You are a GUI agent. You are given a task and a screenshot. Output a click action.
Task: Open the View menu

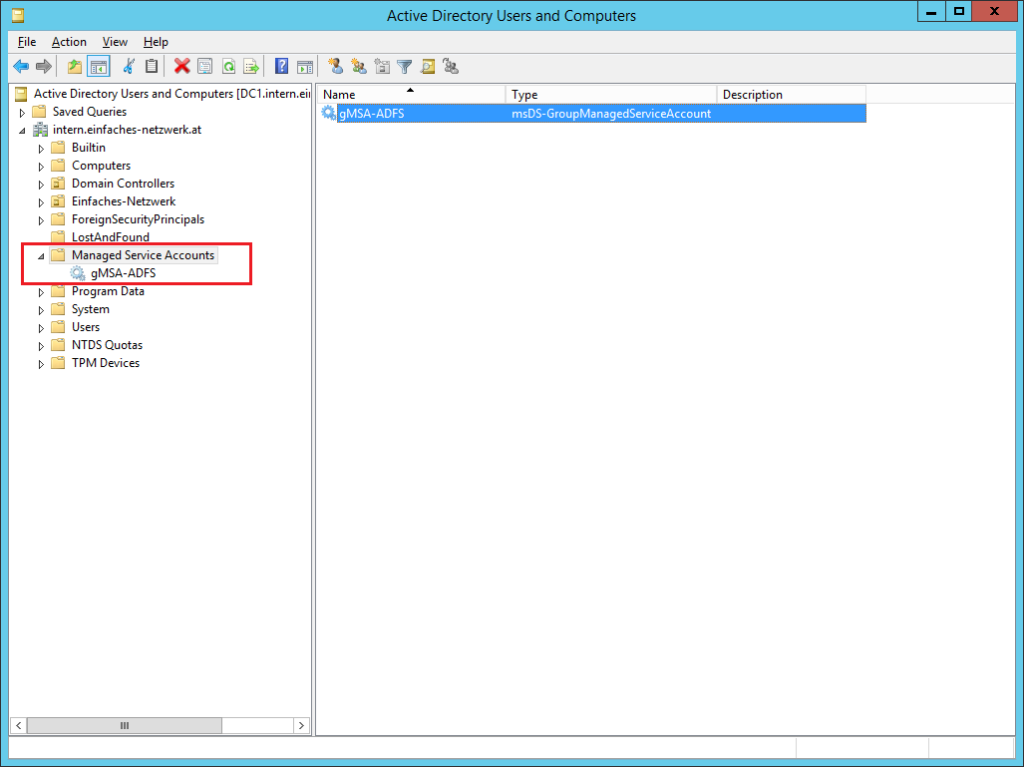[x=115, y=42]
